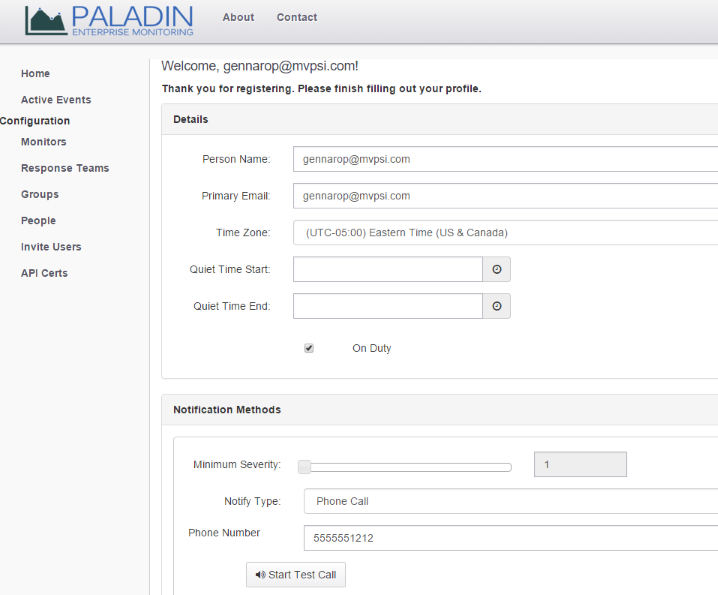The image size is (718, 595).
Task: Open clock picker for Quiet Time End
Action: [496, 306]
